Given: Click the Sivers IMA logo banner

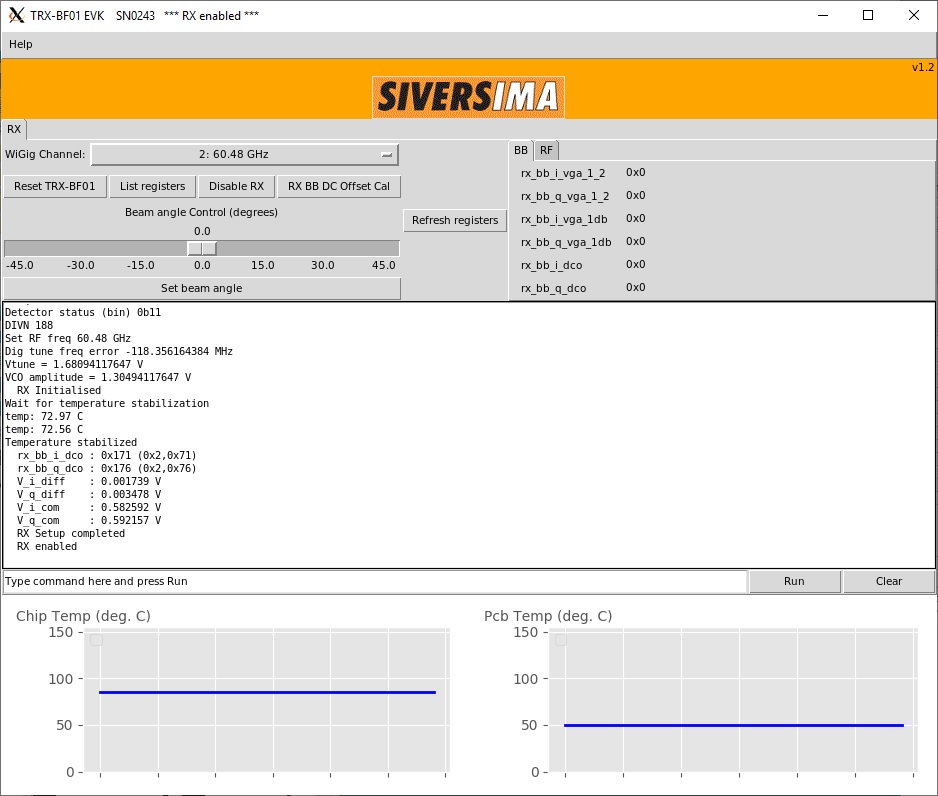Looking at the screenshot, I should point(468,98).
